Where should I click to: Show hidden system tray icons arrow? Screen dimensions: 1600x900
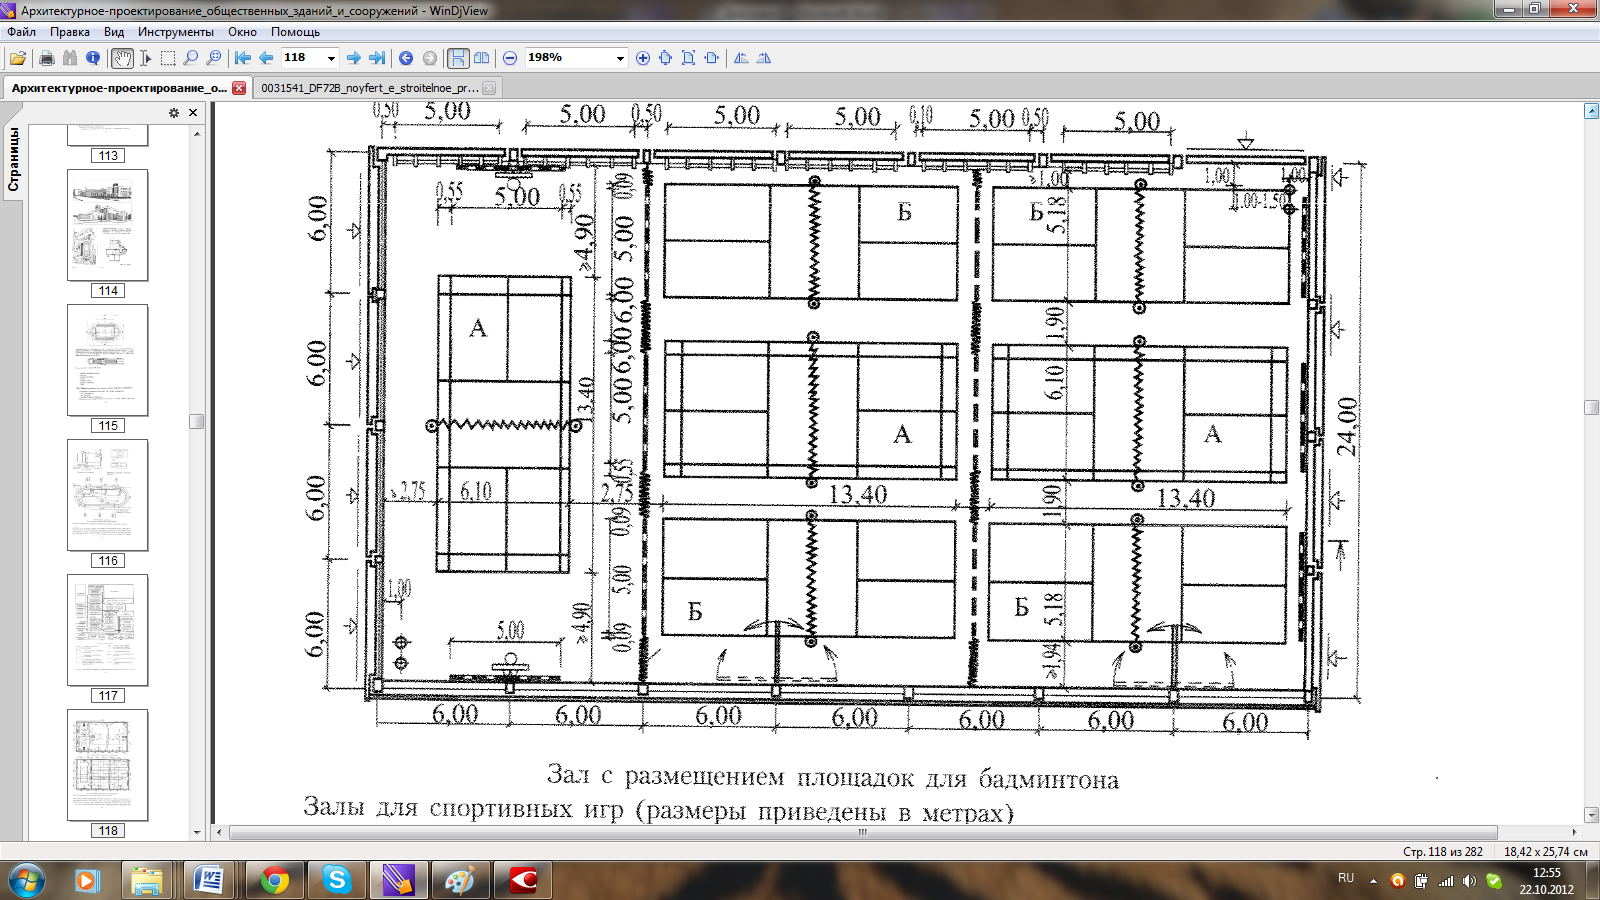(1373, 881)
